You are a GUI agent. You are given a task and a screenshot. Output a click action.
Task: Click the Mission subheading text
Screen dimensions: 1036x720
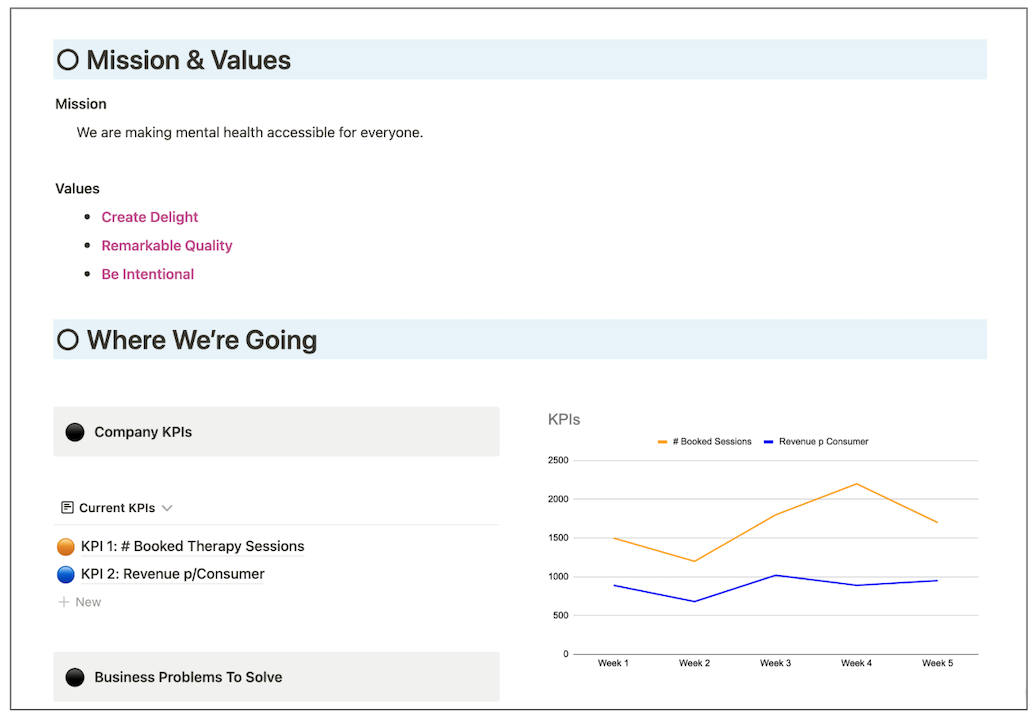pyautogui.click(x=81, y=104)
